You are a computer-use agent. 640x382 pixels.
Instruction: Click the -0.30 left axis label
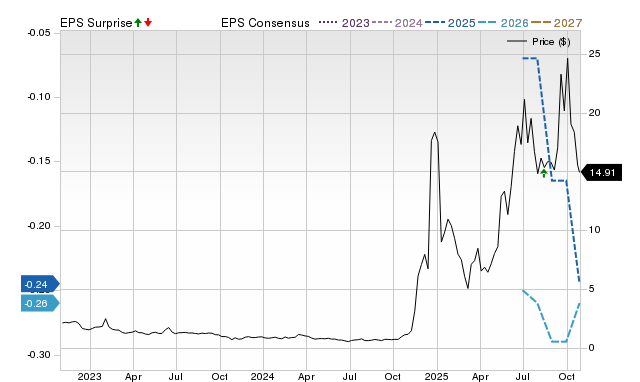tap(39, 355)
